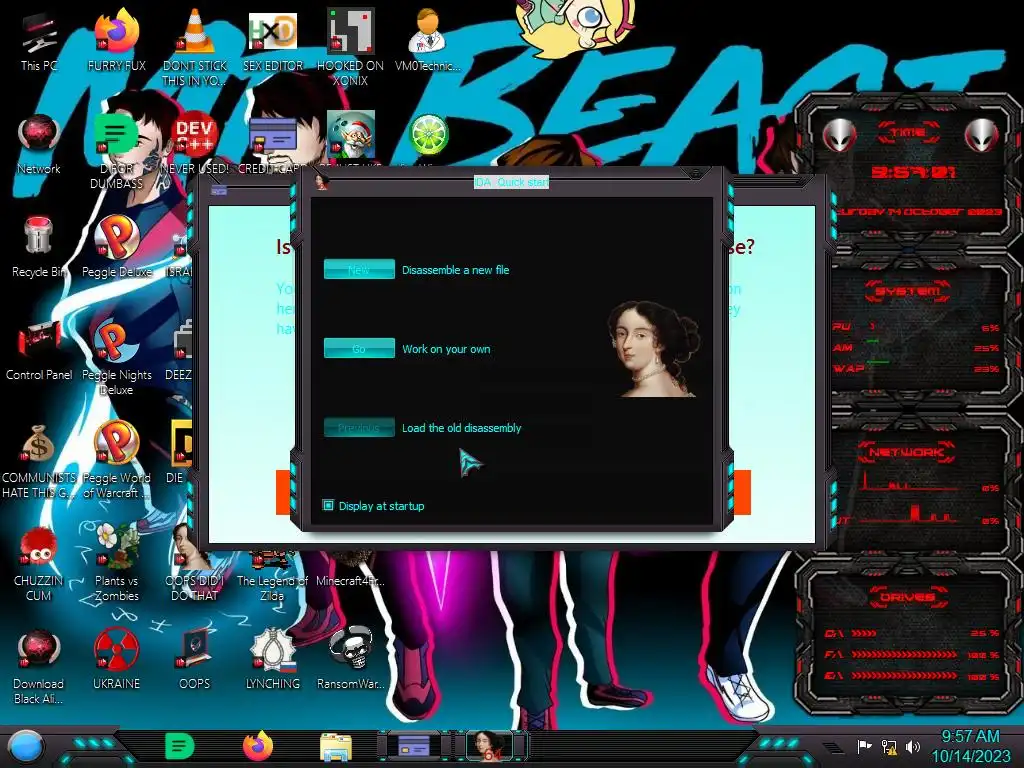Click the right alien head on TIME gadget
This screenshot has height=768, width=1024.
[x=982, y=135]
